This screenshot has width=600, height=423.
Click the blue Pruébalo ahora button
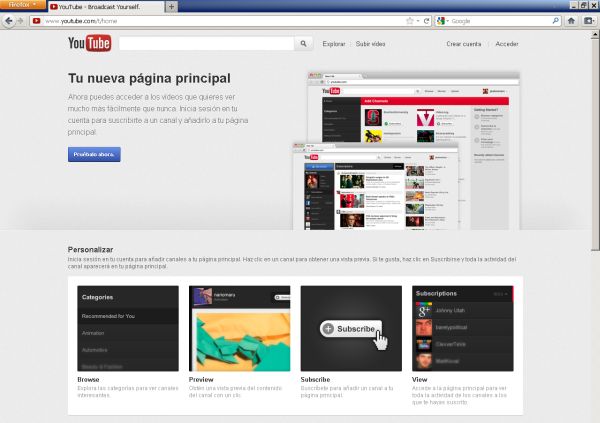pyautogui.click(x=94, y=154)
